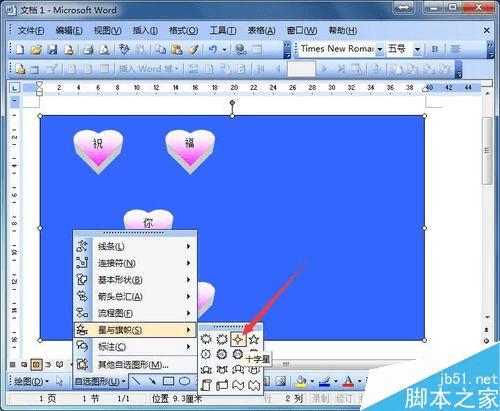The height and width of the screenshot is (411, 500).
Task: Choose 连接符(N) from the AutoShapes menu
Action: (135, 263)
